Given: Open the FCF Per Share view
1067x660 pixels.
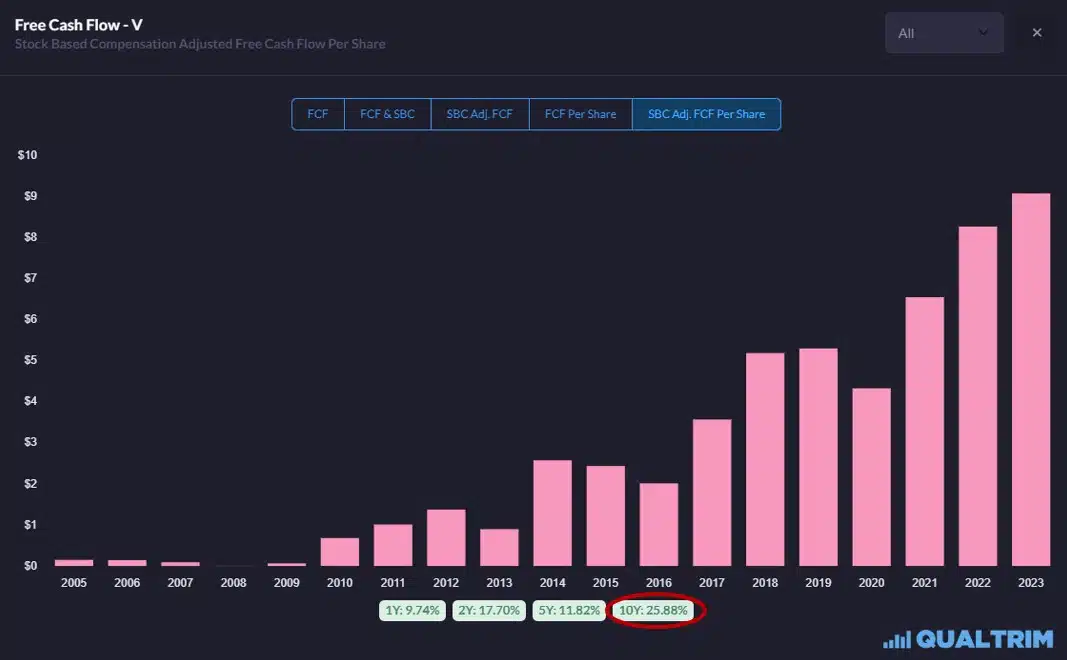Looking at the screenshot, I should click(x=580, y=113).
